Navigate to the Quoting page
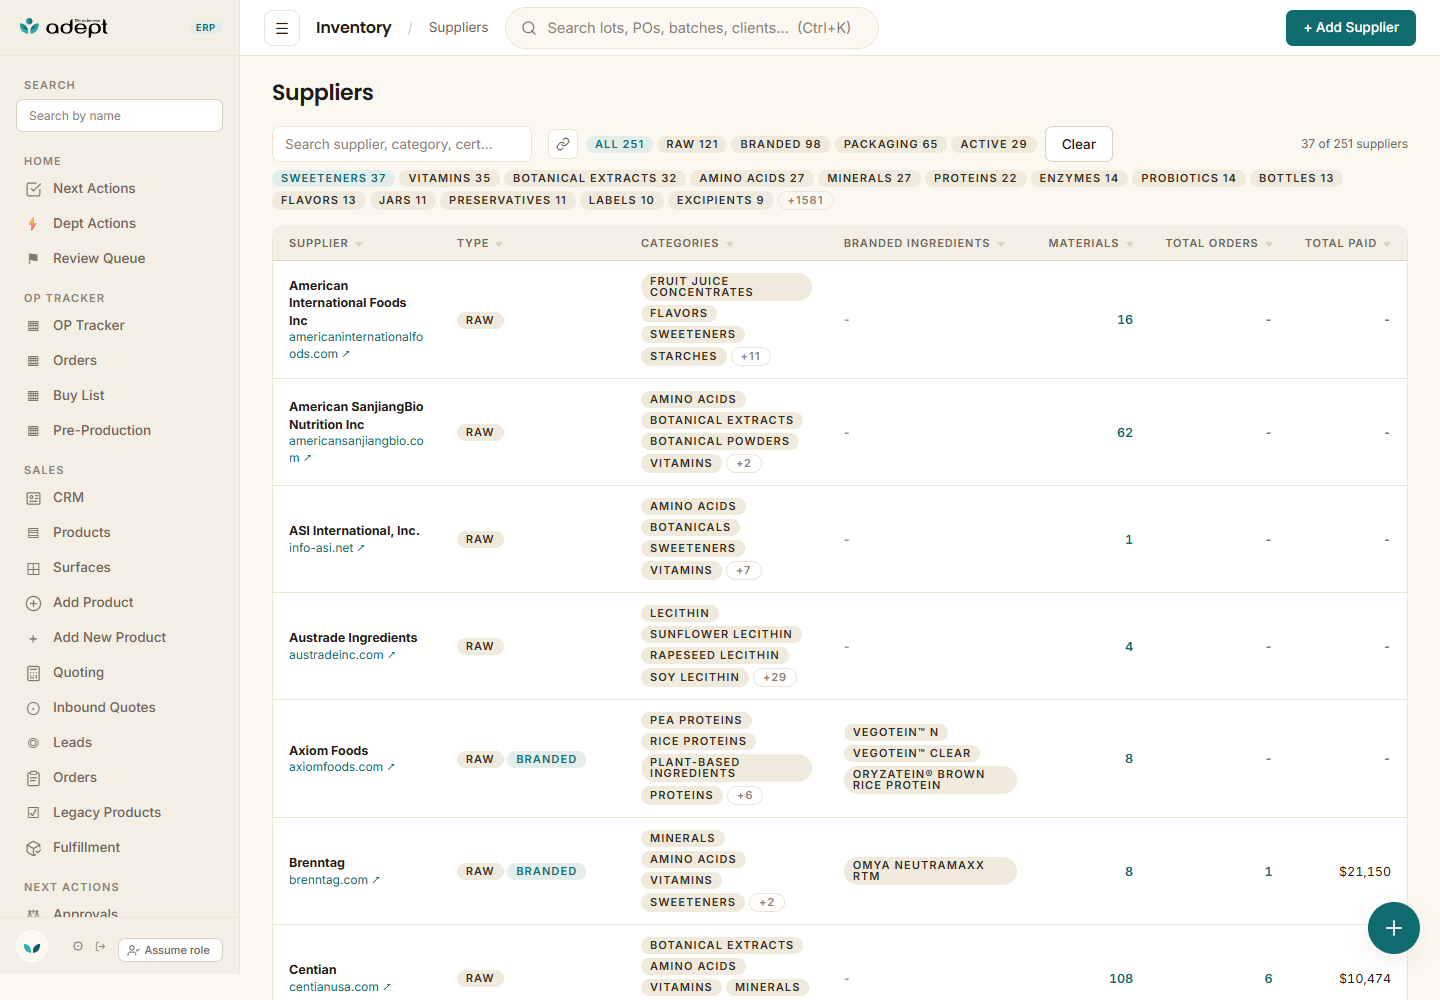This screenshot has height=1000, width=1440. tap(120, 673)
